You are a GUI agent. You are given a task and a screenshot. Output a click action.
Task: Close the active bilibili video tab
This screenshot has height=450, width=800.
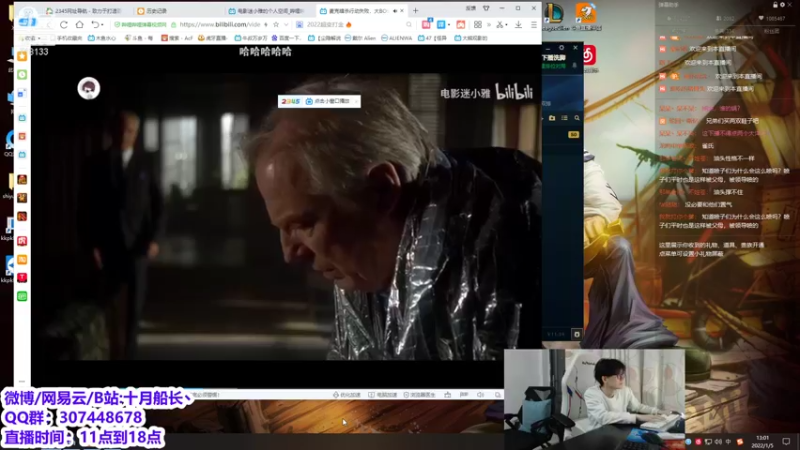tap(402, 11)
